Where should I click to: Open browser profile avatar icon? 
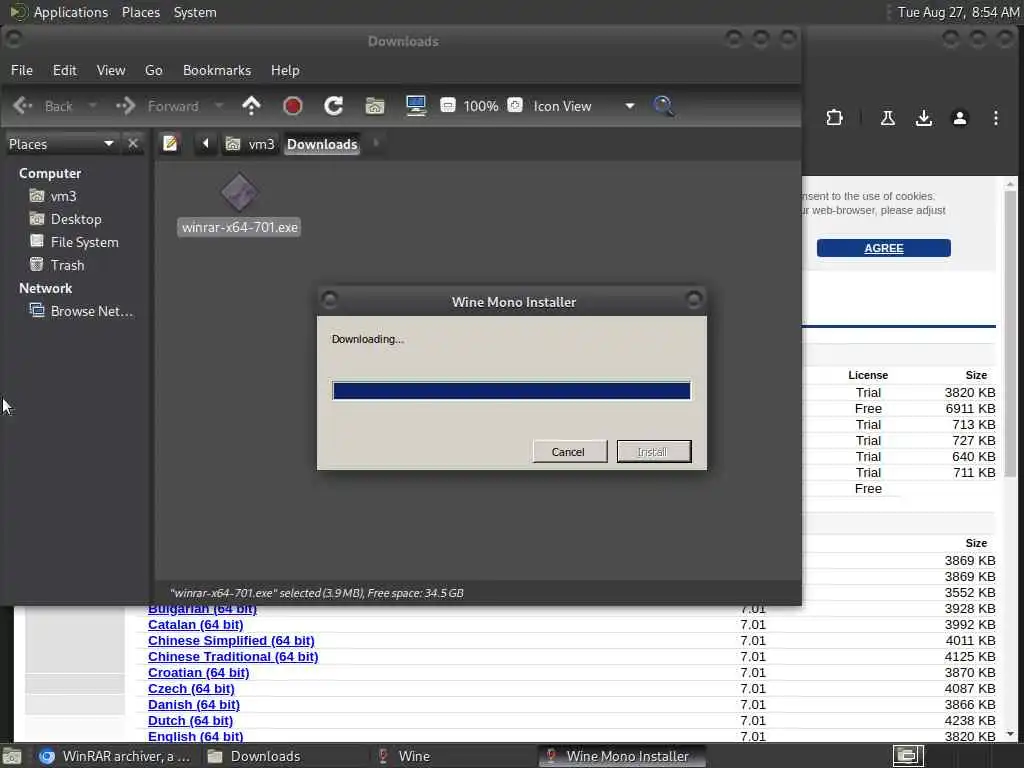coord(960,118)
